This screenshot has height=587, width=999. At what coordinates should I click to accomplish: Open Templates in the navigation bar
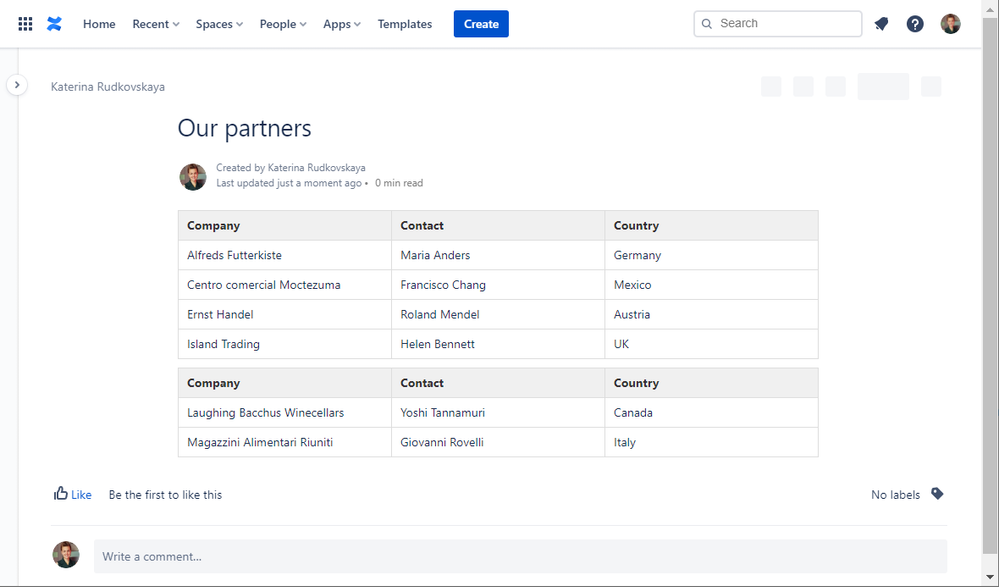pos(405,24)
